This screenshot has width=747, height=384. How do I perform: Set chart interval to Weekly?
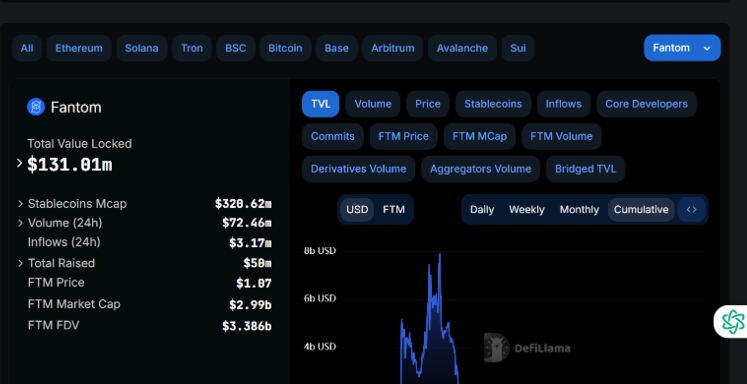click(x=527, y=210)
